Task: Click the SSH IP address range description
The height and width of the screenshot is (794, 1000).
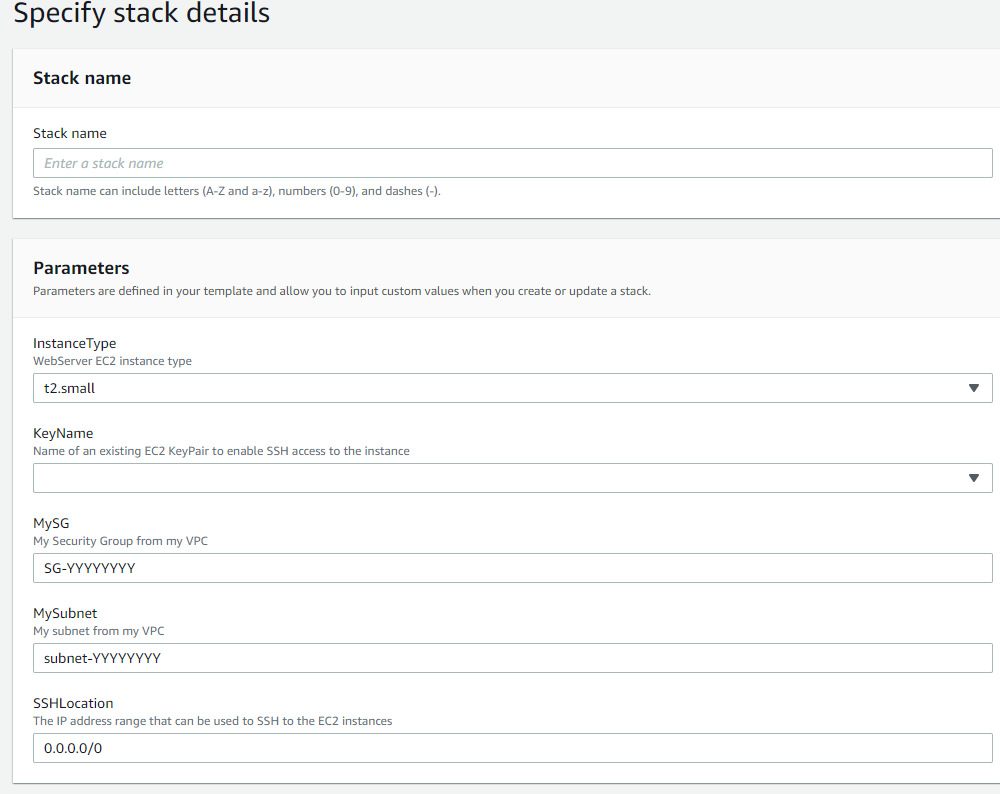Action: pos(212,721)
